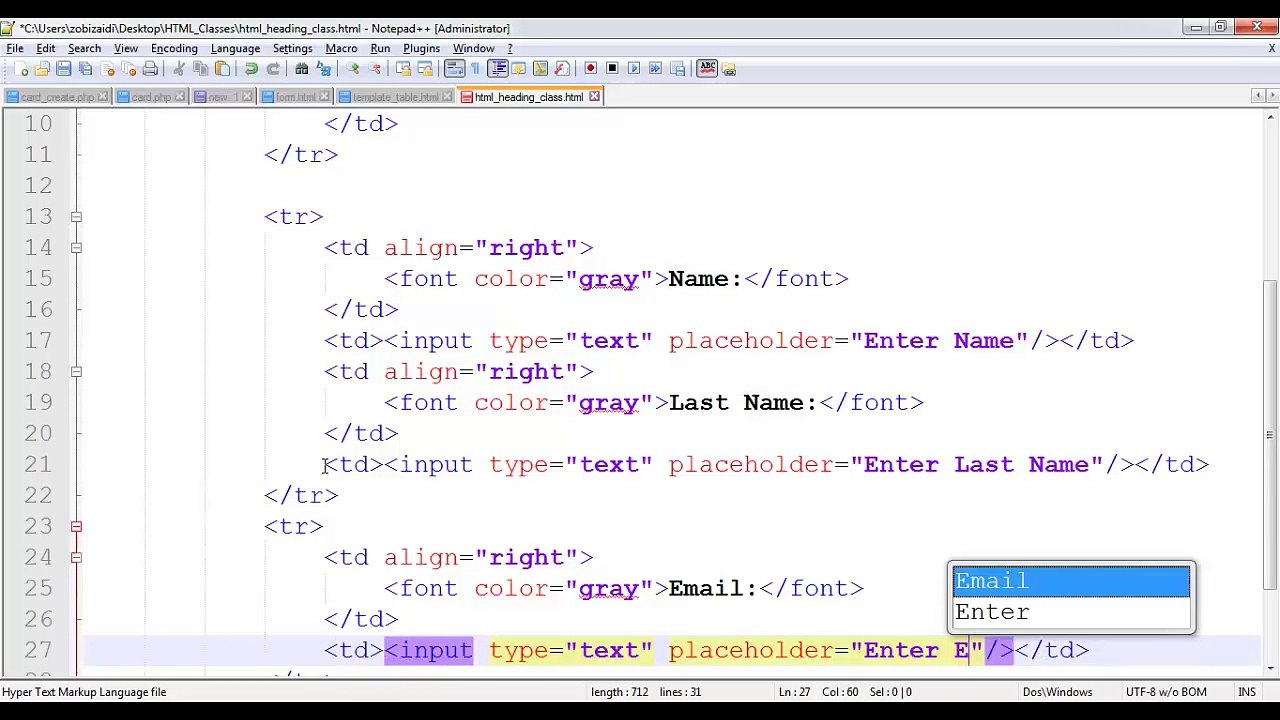Collapse the fold marker on line 24
The width and height of the screenshot is (1280, 720).
tap(76, 558)
